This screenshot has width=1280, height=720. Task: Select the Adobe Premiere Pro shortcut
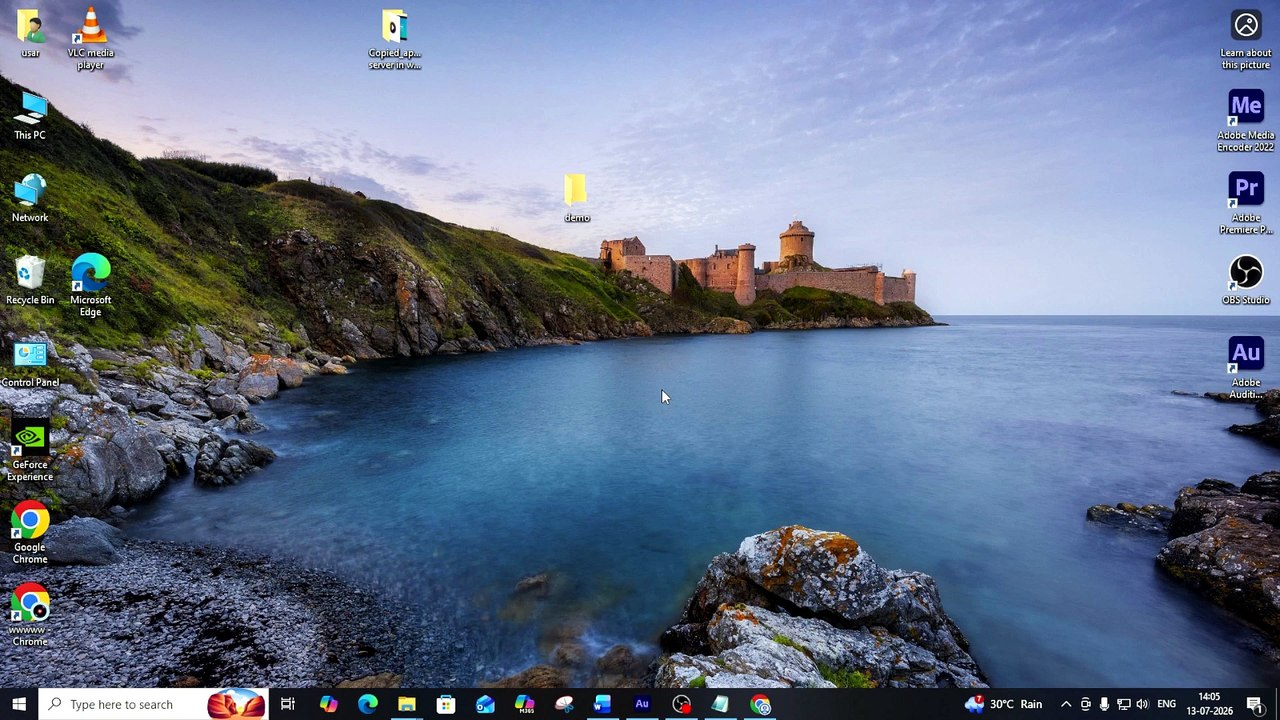[x=1246, y=204]
